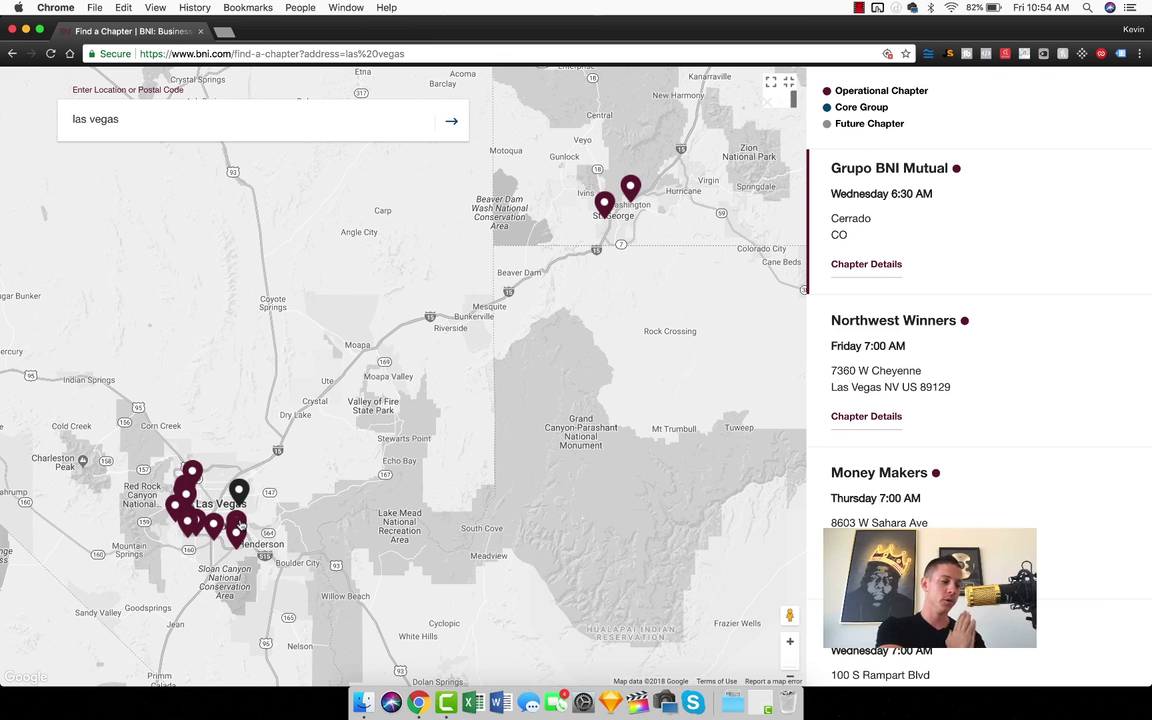Click the webcam video overlay

[929, 588]
